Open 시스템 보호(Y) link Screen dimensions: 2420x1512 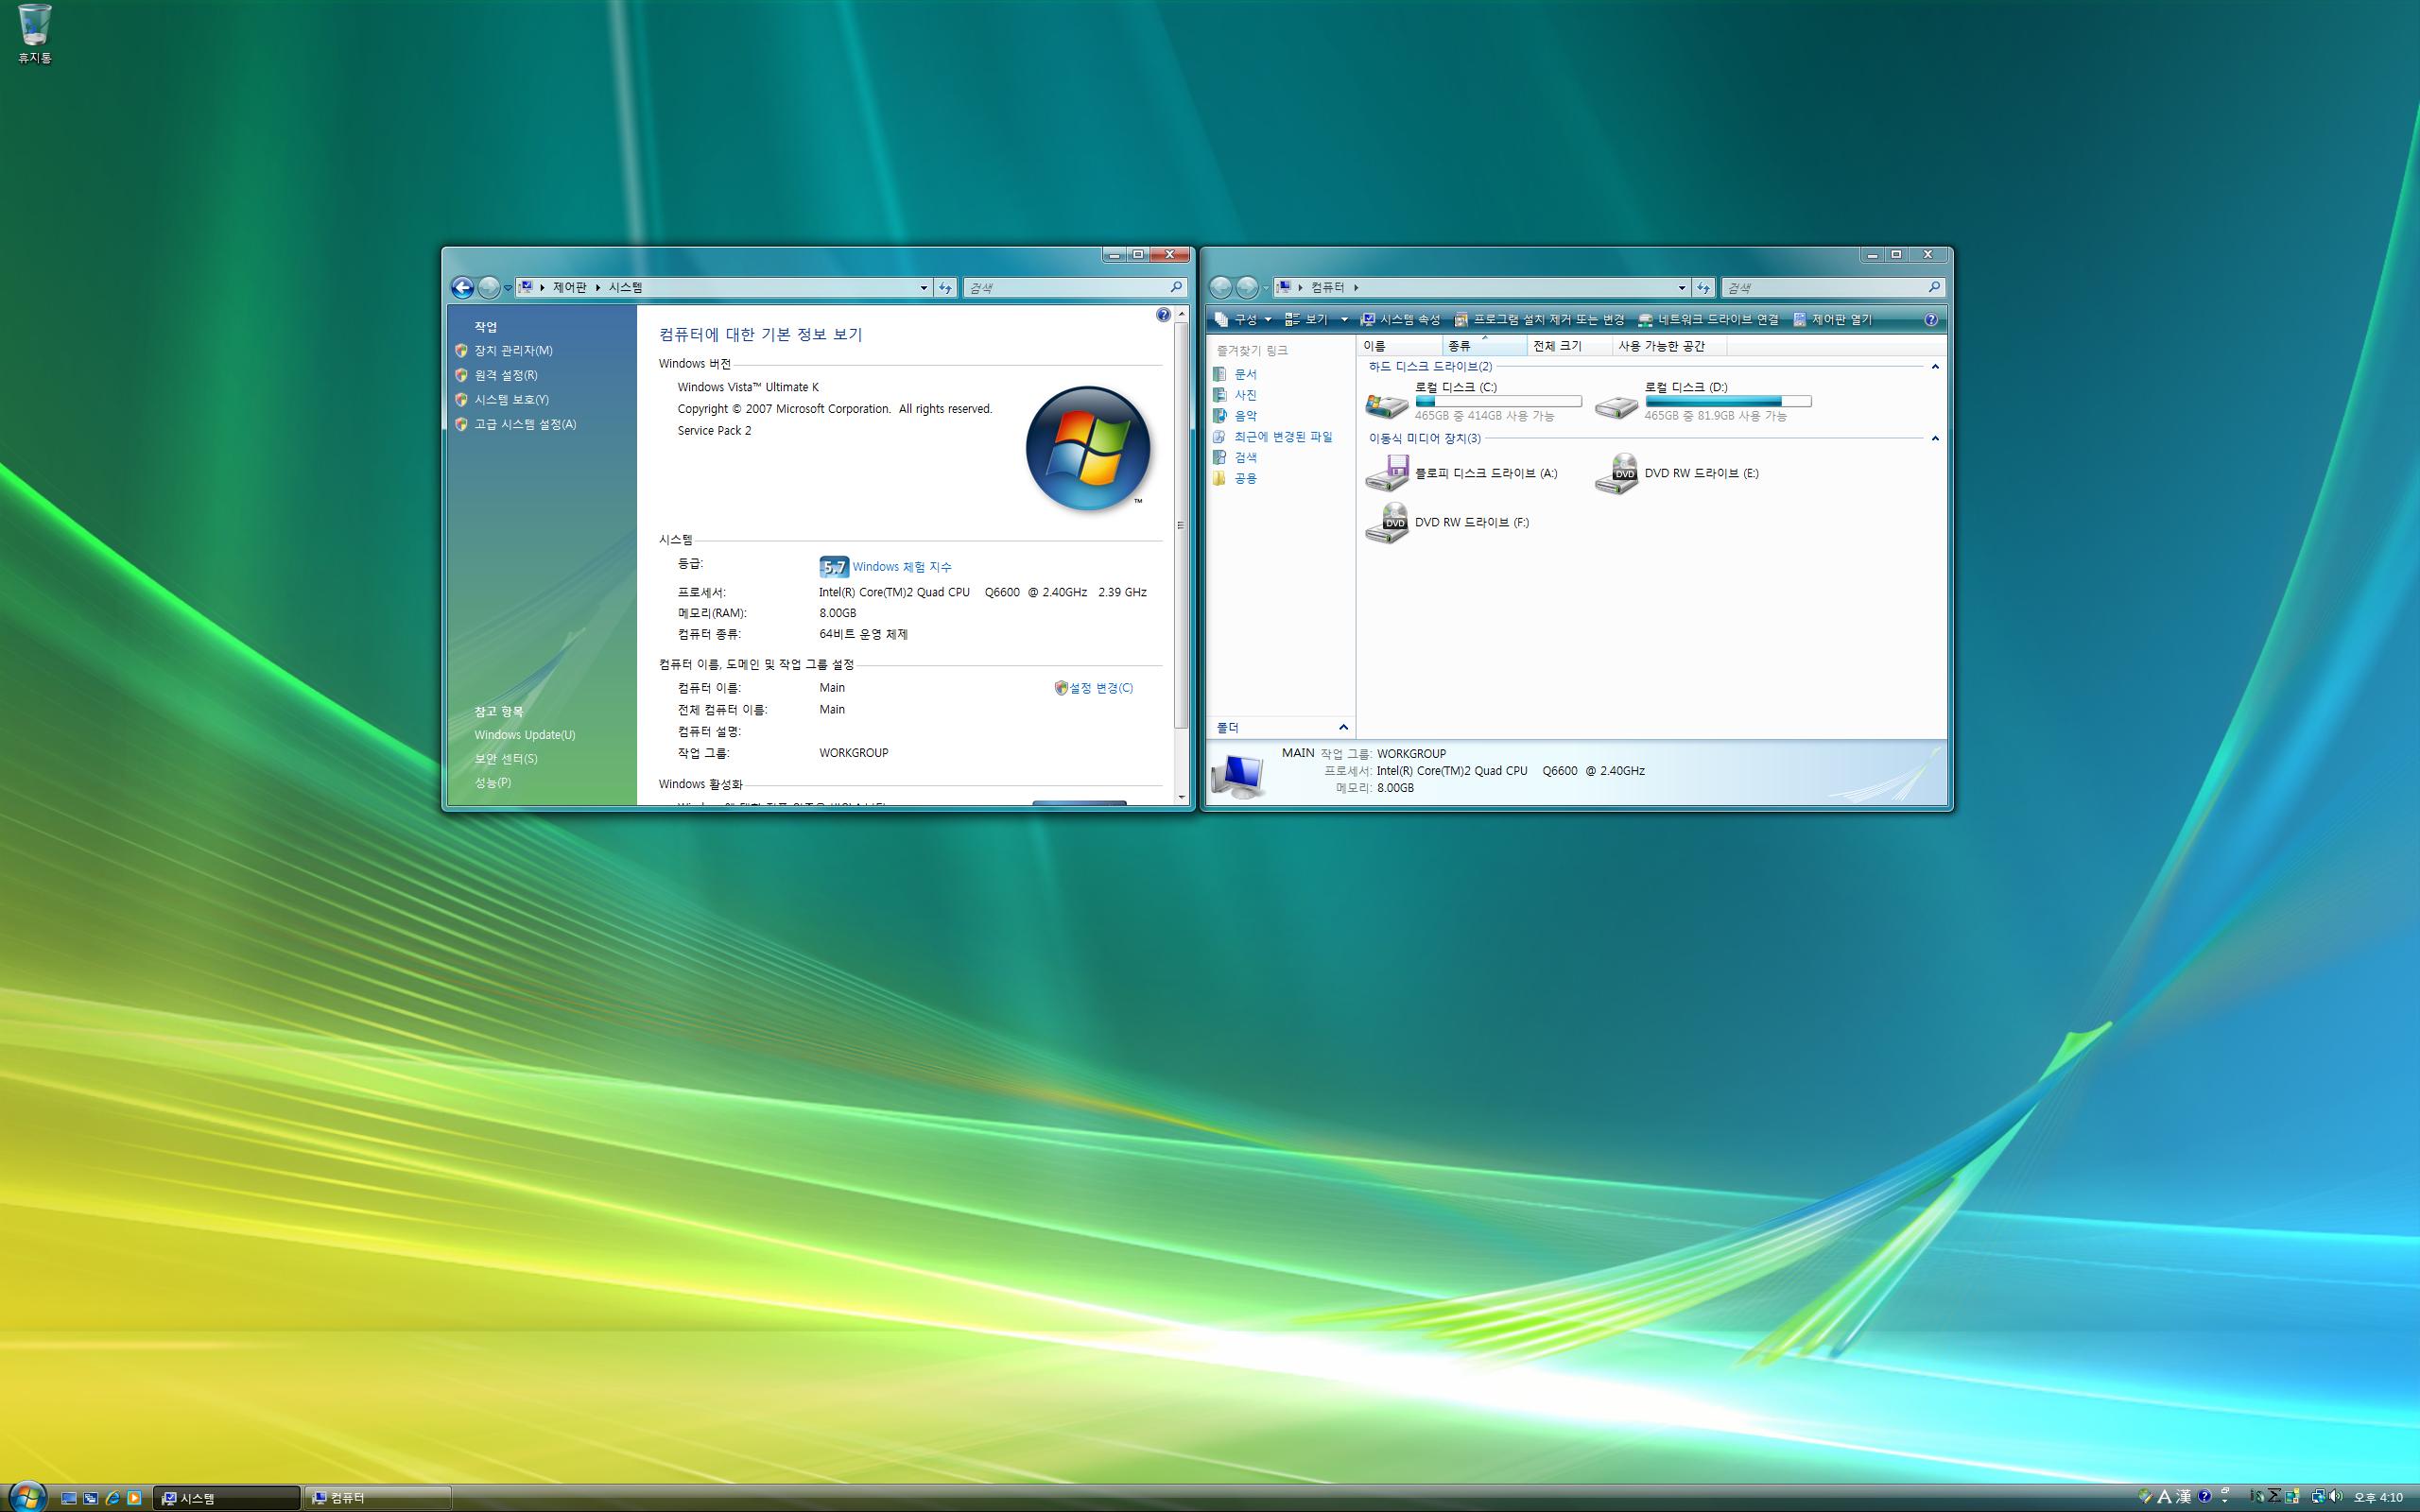click(511, 400)
